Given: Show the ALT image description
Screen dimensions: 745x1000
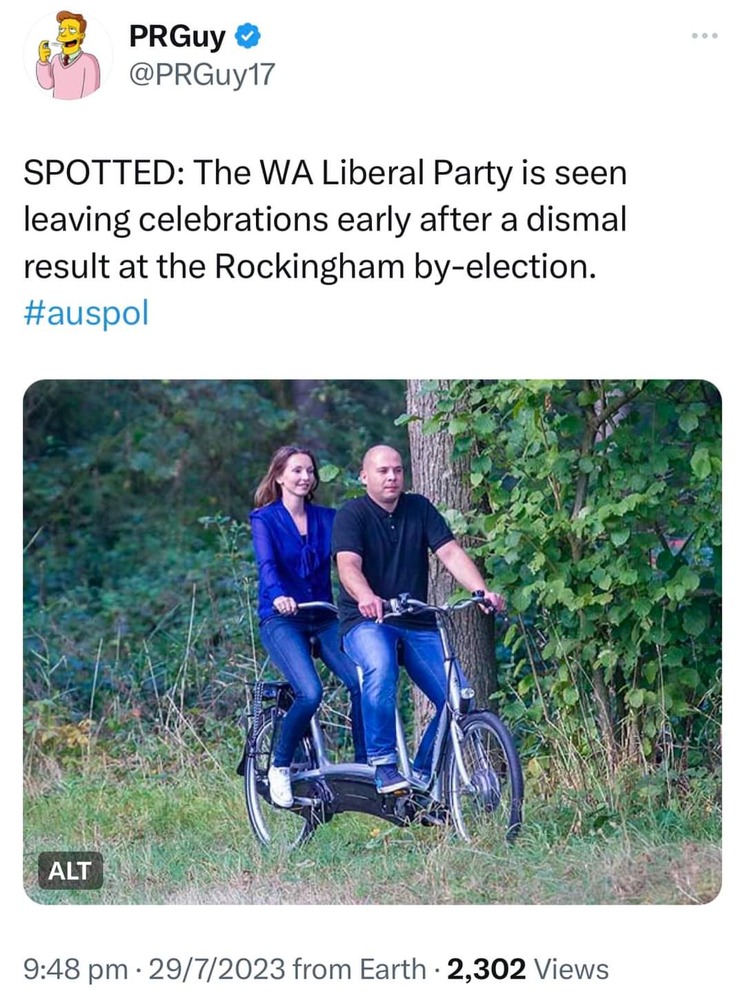Looking at the screenshot, I should tap(70, 870).
